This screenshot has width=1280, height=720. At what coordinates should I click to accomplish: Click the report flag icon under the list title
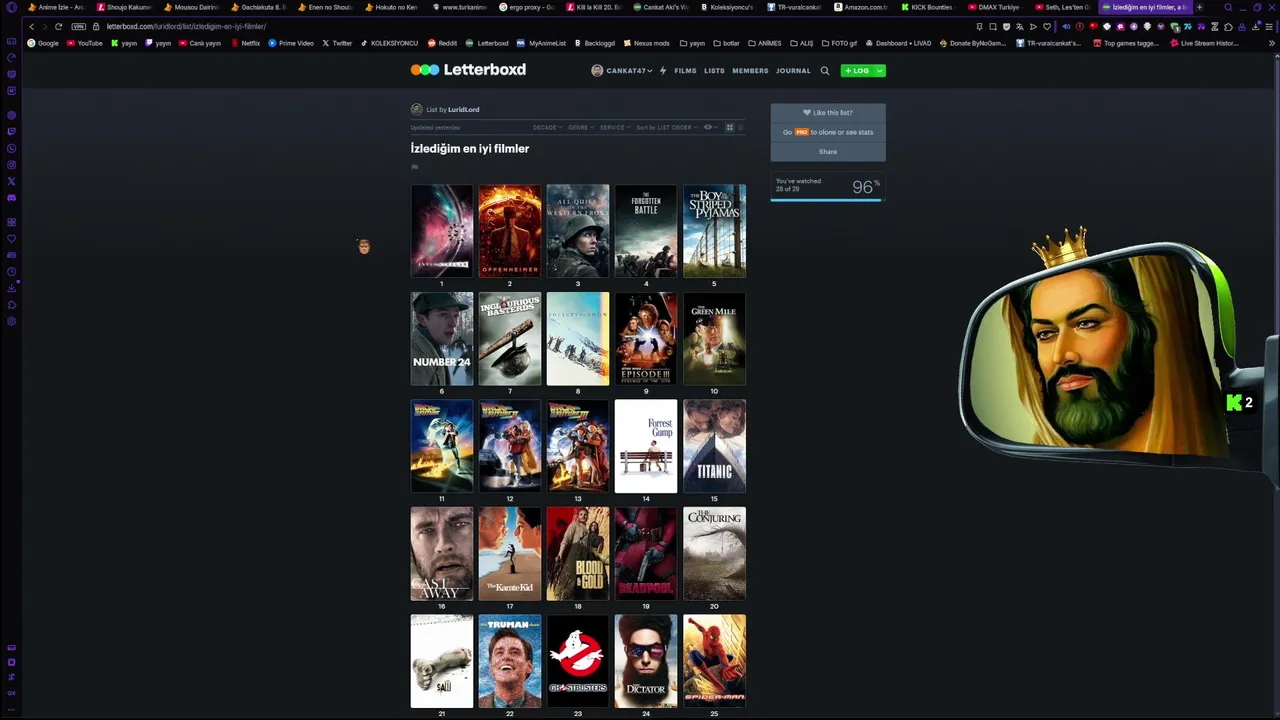pos(414,167)
